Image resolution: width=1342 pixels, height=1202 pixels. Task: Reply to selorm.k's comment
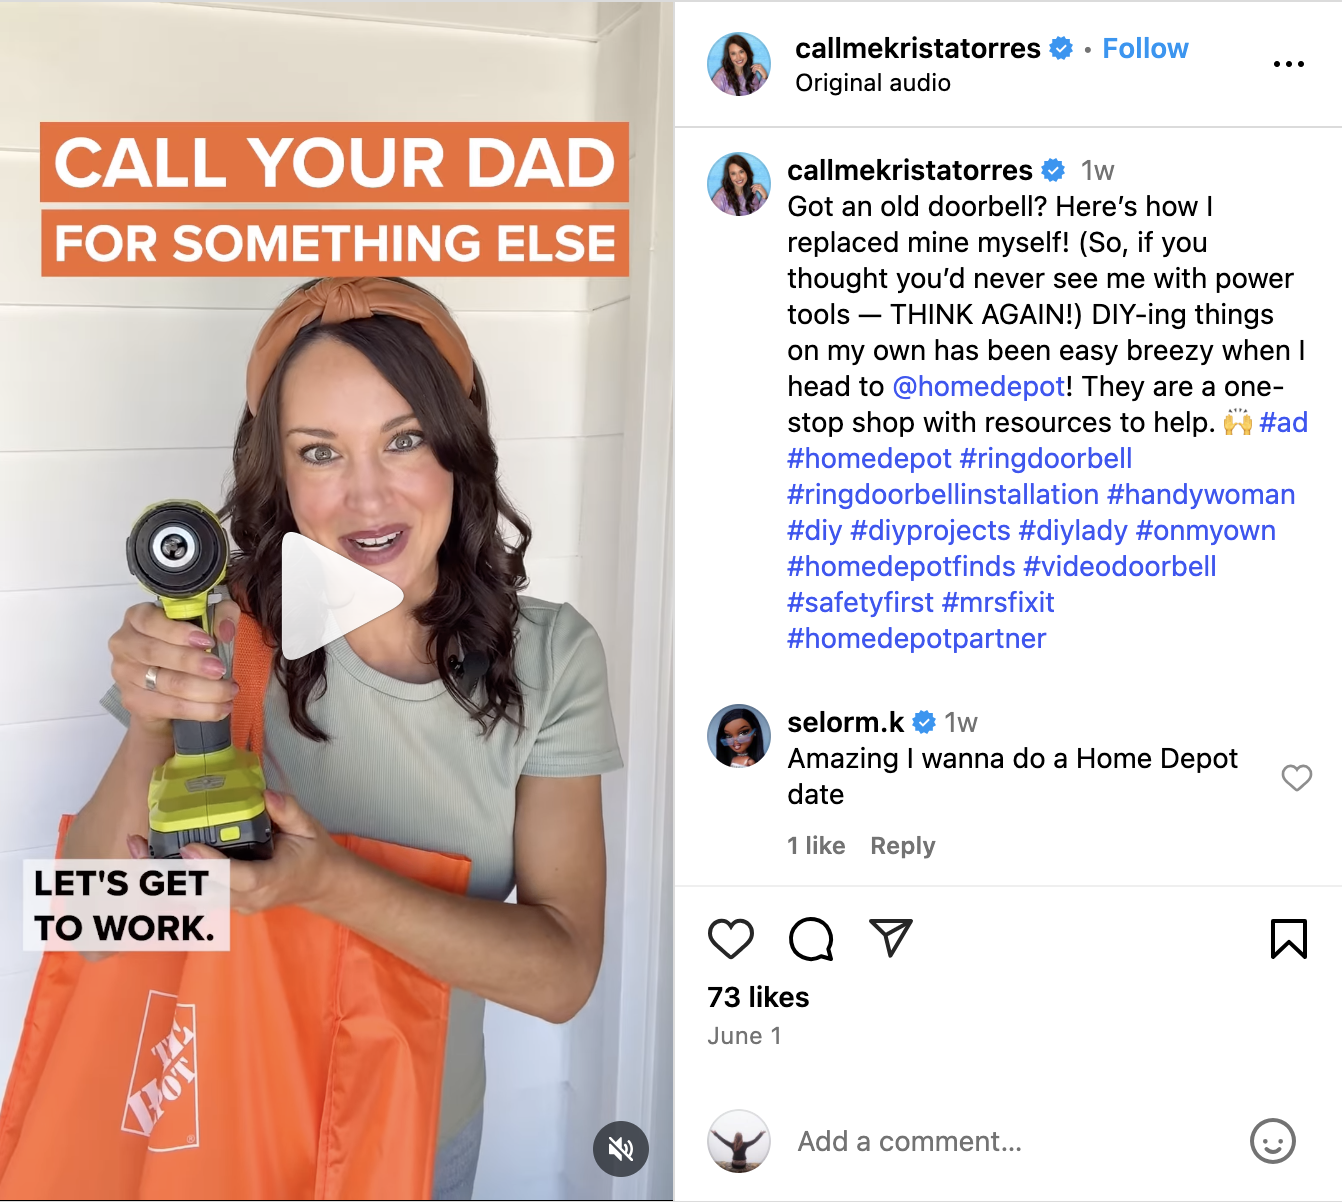[x=902, y=846]
